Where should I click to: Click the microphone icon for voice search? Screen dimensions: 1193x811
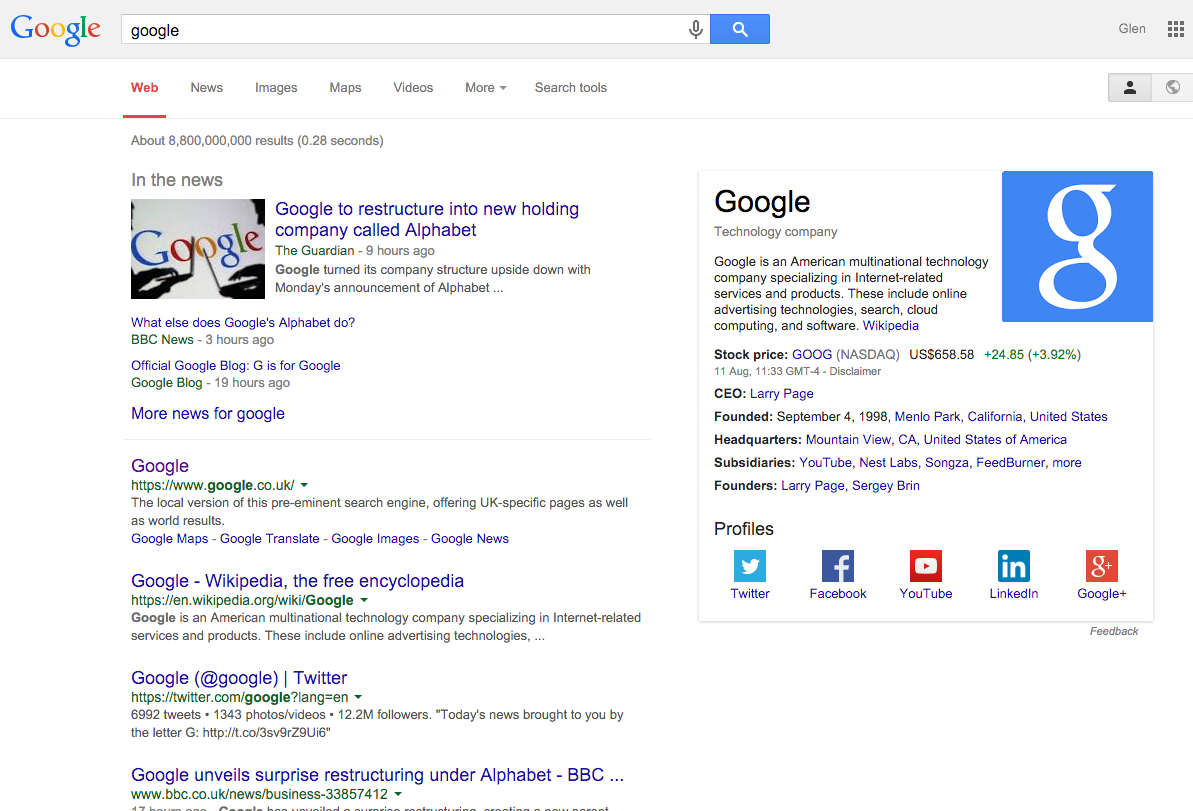click(695, 29)
